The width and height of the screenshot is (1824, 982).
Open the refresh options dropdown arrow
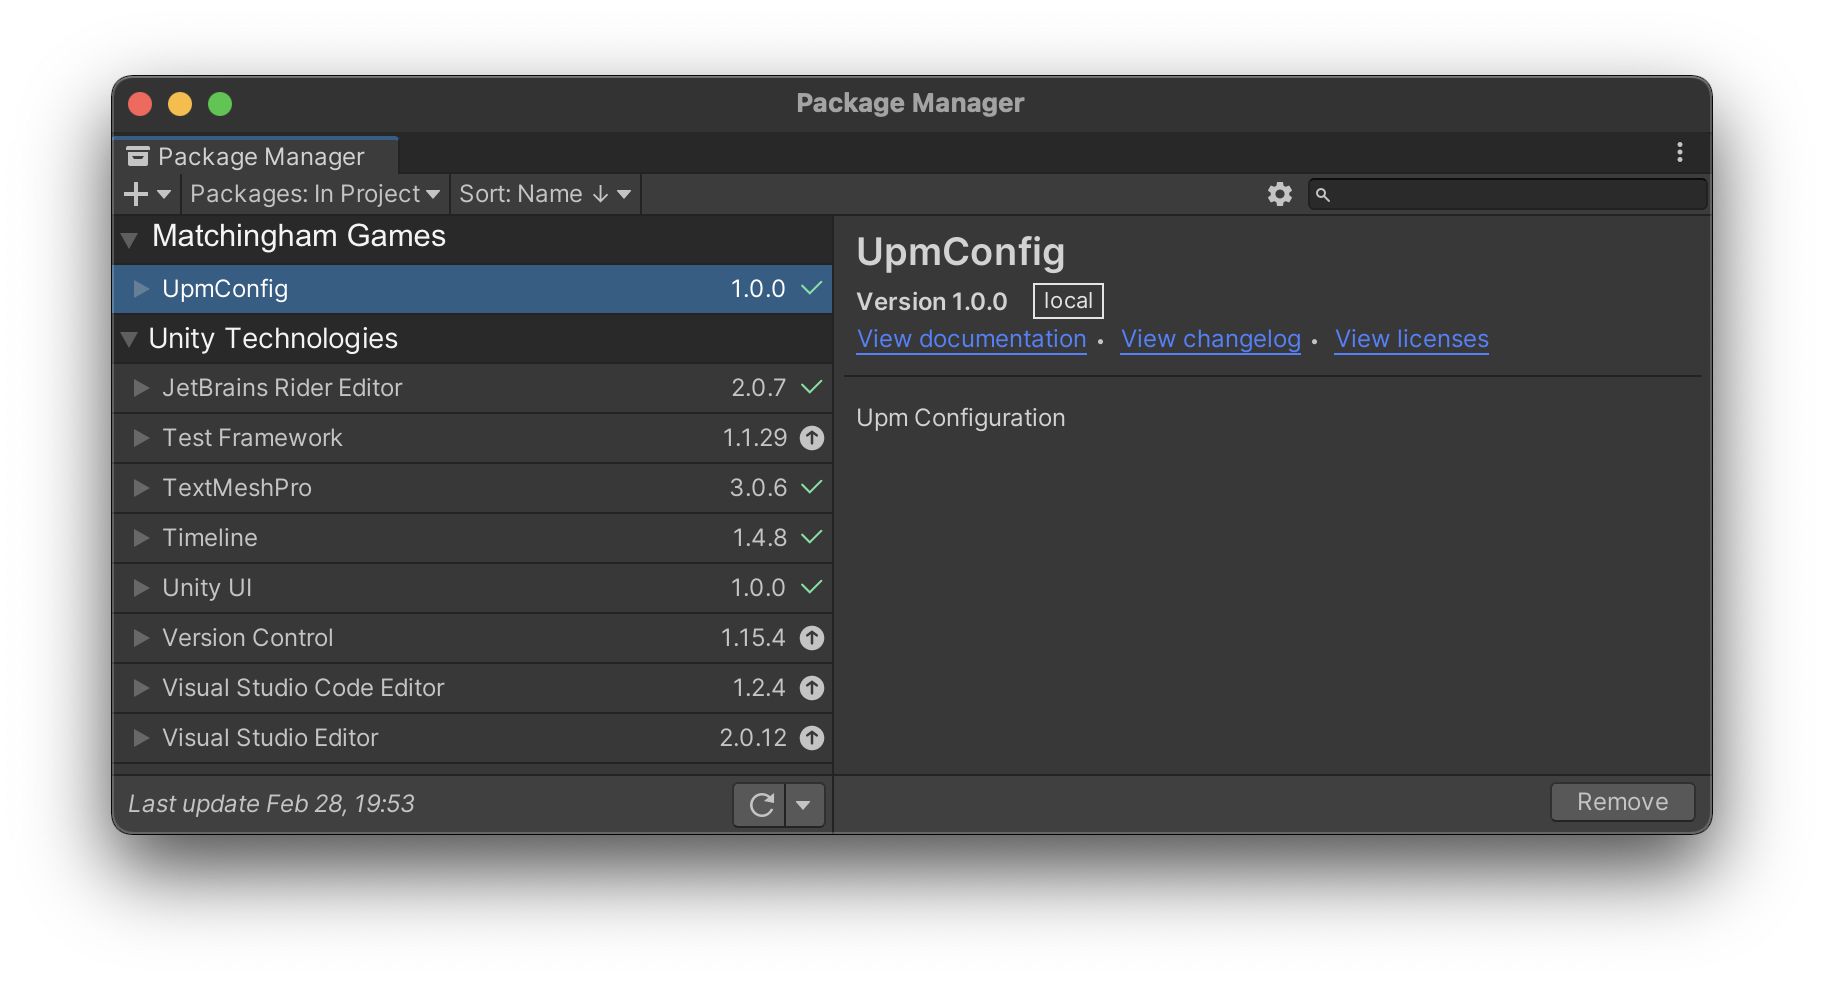click(803, 805)
